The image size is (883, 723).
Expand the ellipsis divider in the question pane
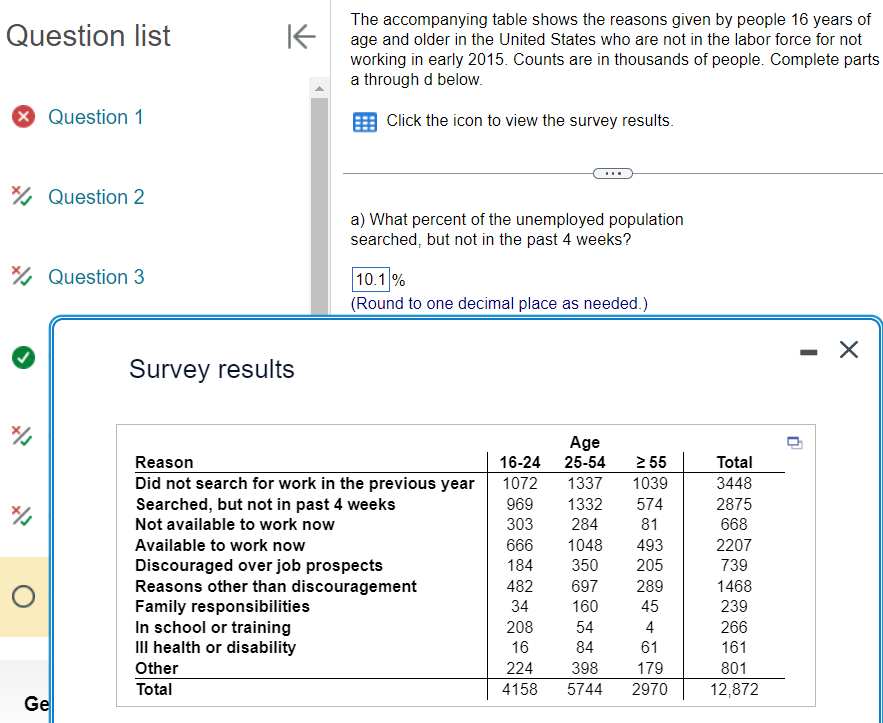[x=612, y=173]
